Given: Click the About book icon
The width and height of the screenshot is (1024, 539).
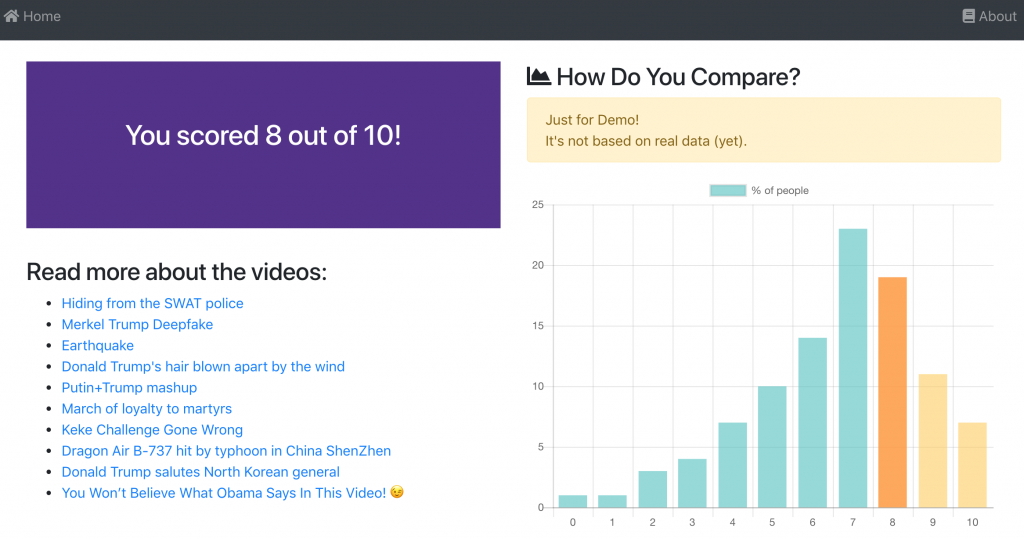Looking at the screenshot, I should point(968,16).
